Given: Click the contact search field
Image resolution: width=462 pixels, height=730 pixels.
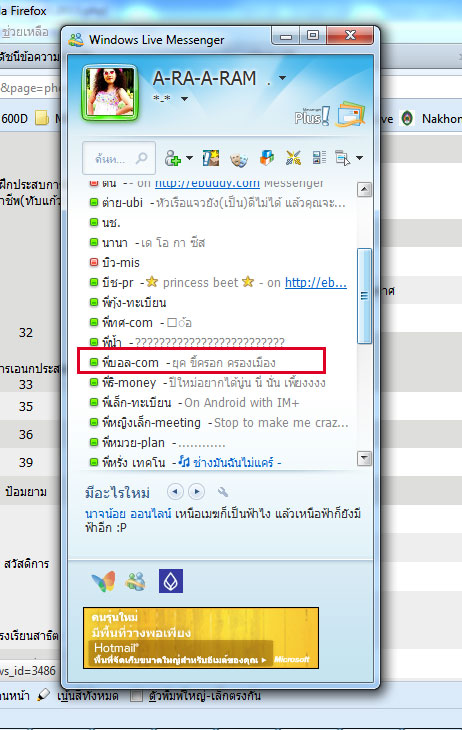Looking at the screenshot, I should [x=119, y=158].
